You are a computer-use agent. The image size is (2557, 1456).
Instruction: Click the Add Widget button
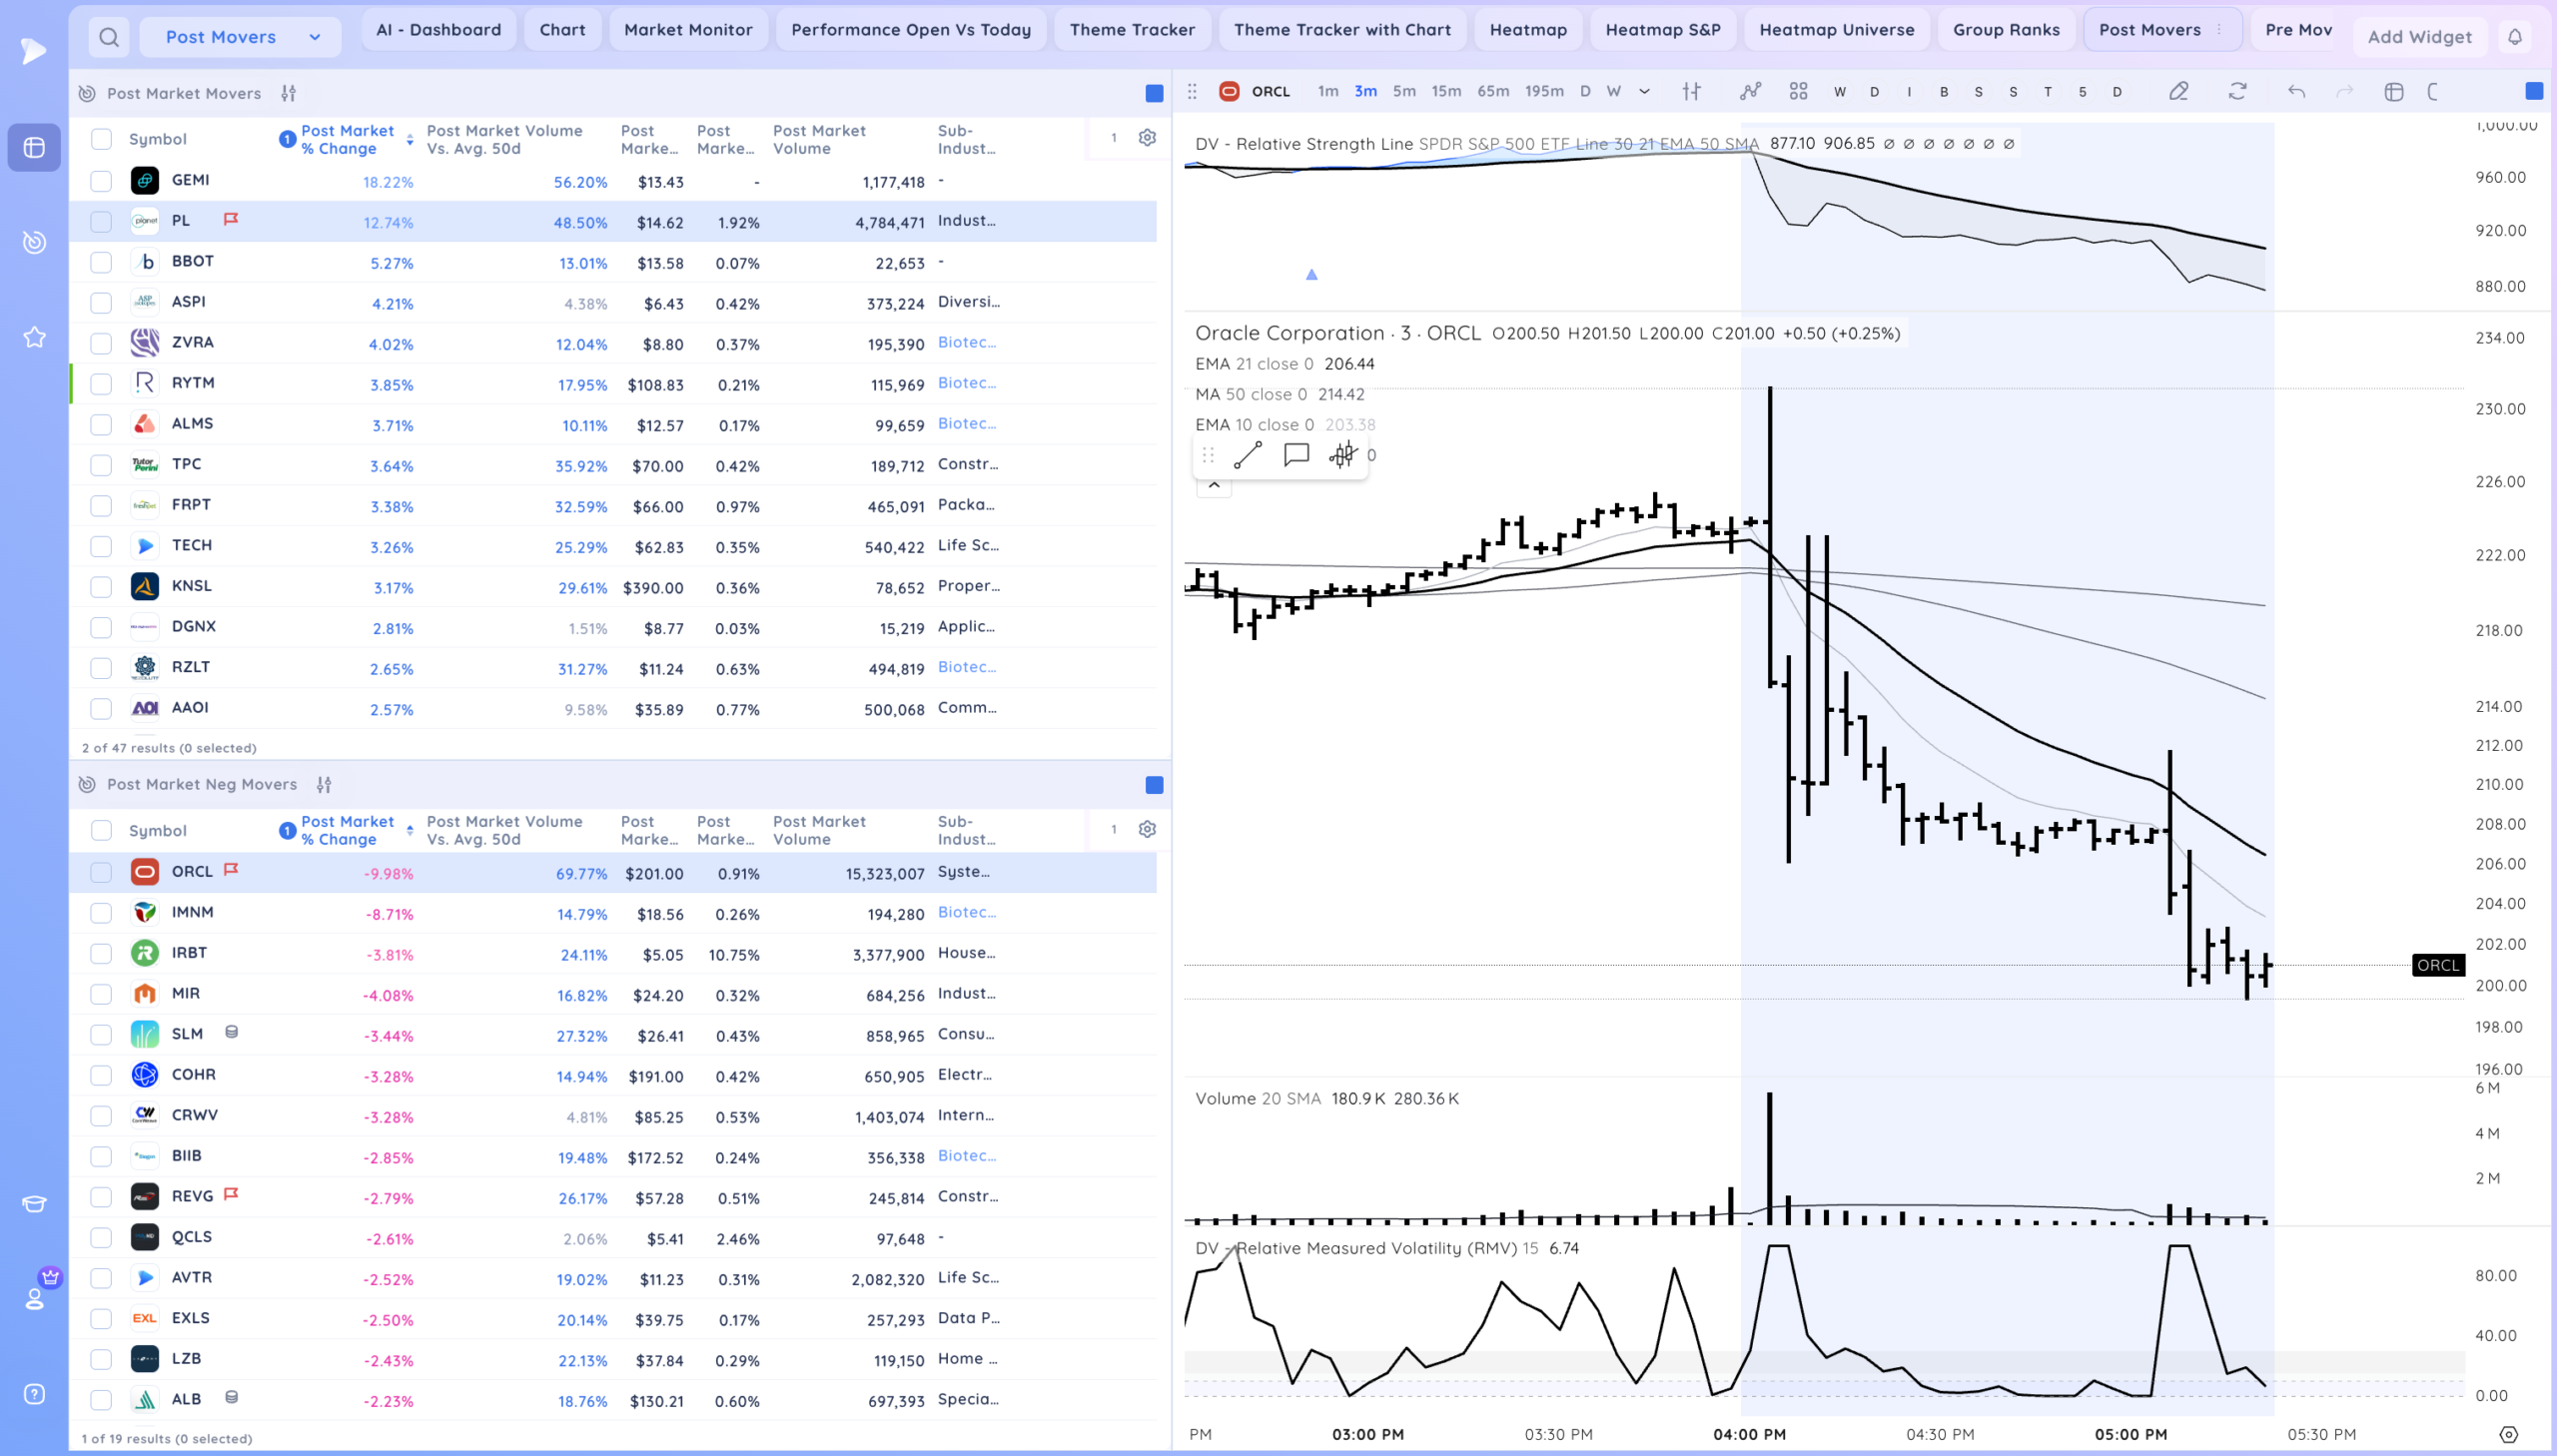point(2418,37)
